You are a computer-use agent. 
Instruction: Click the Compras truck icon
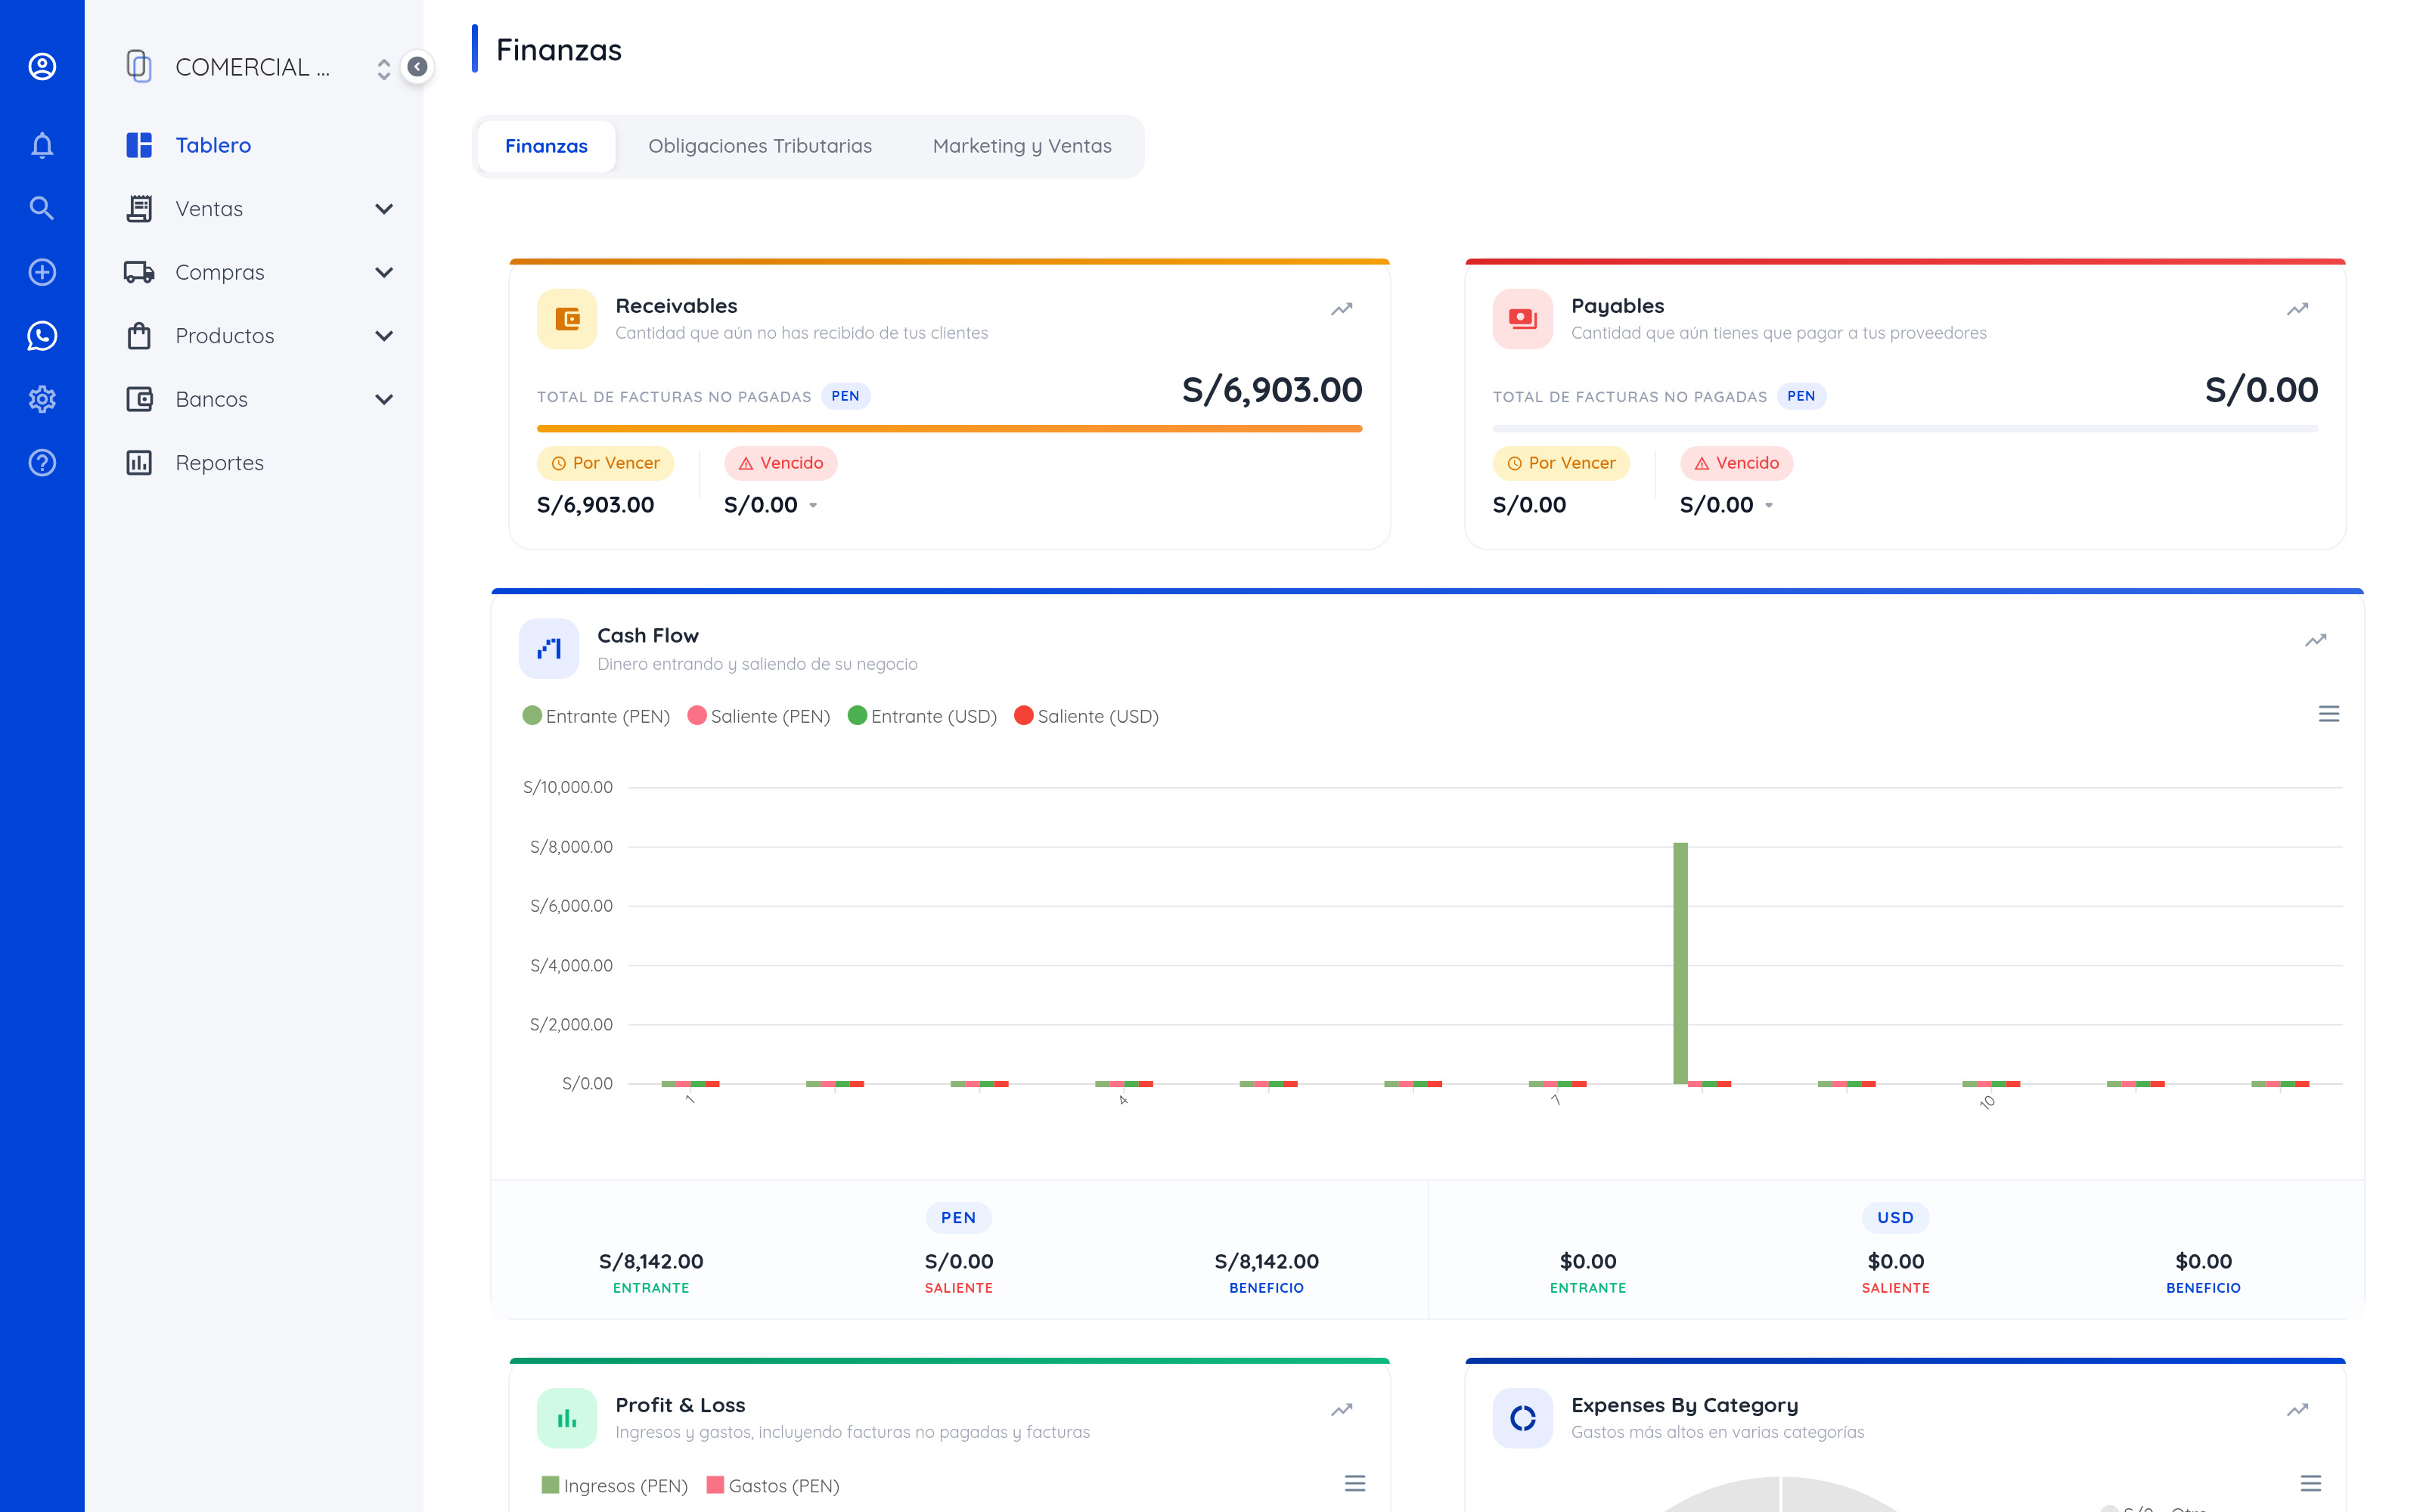[139, 272]
